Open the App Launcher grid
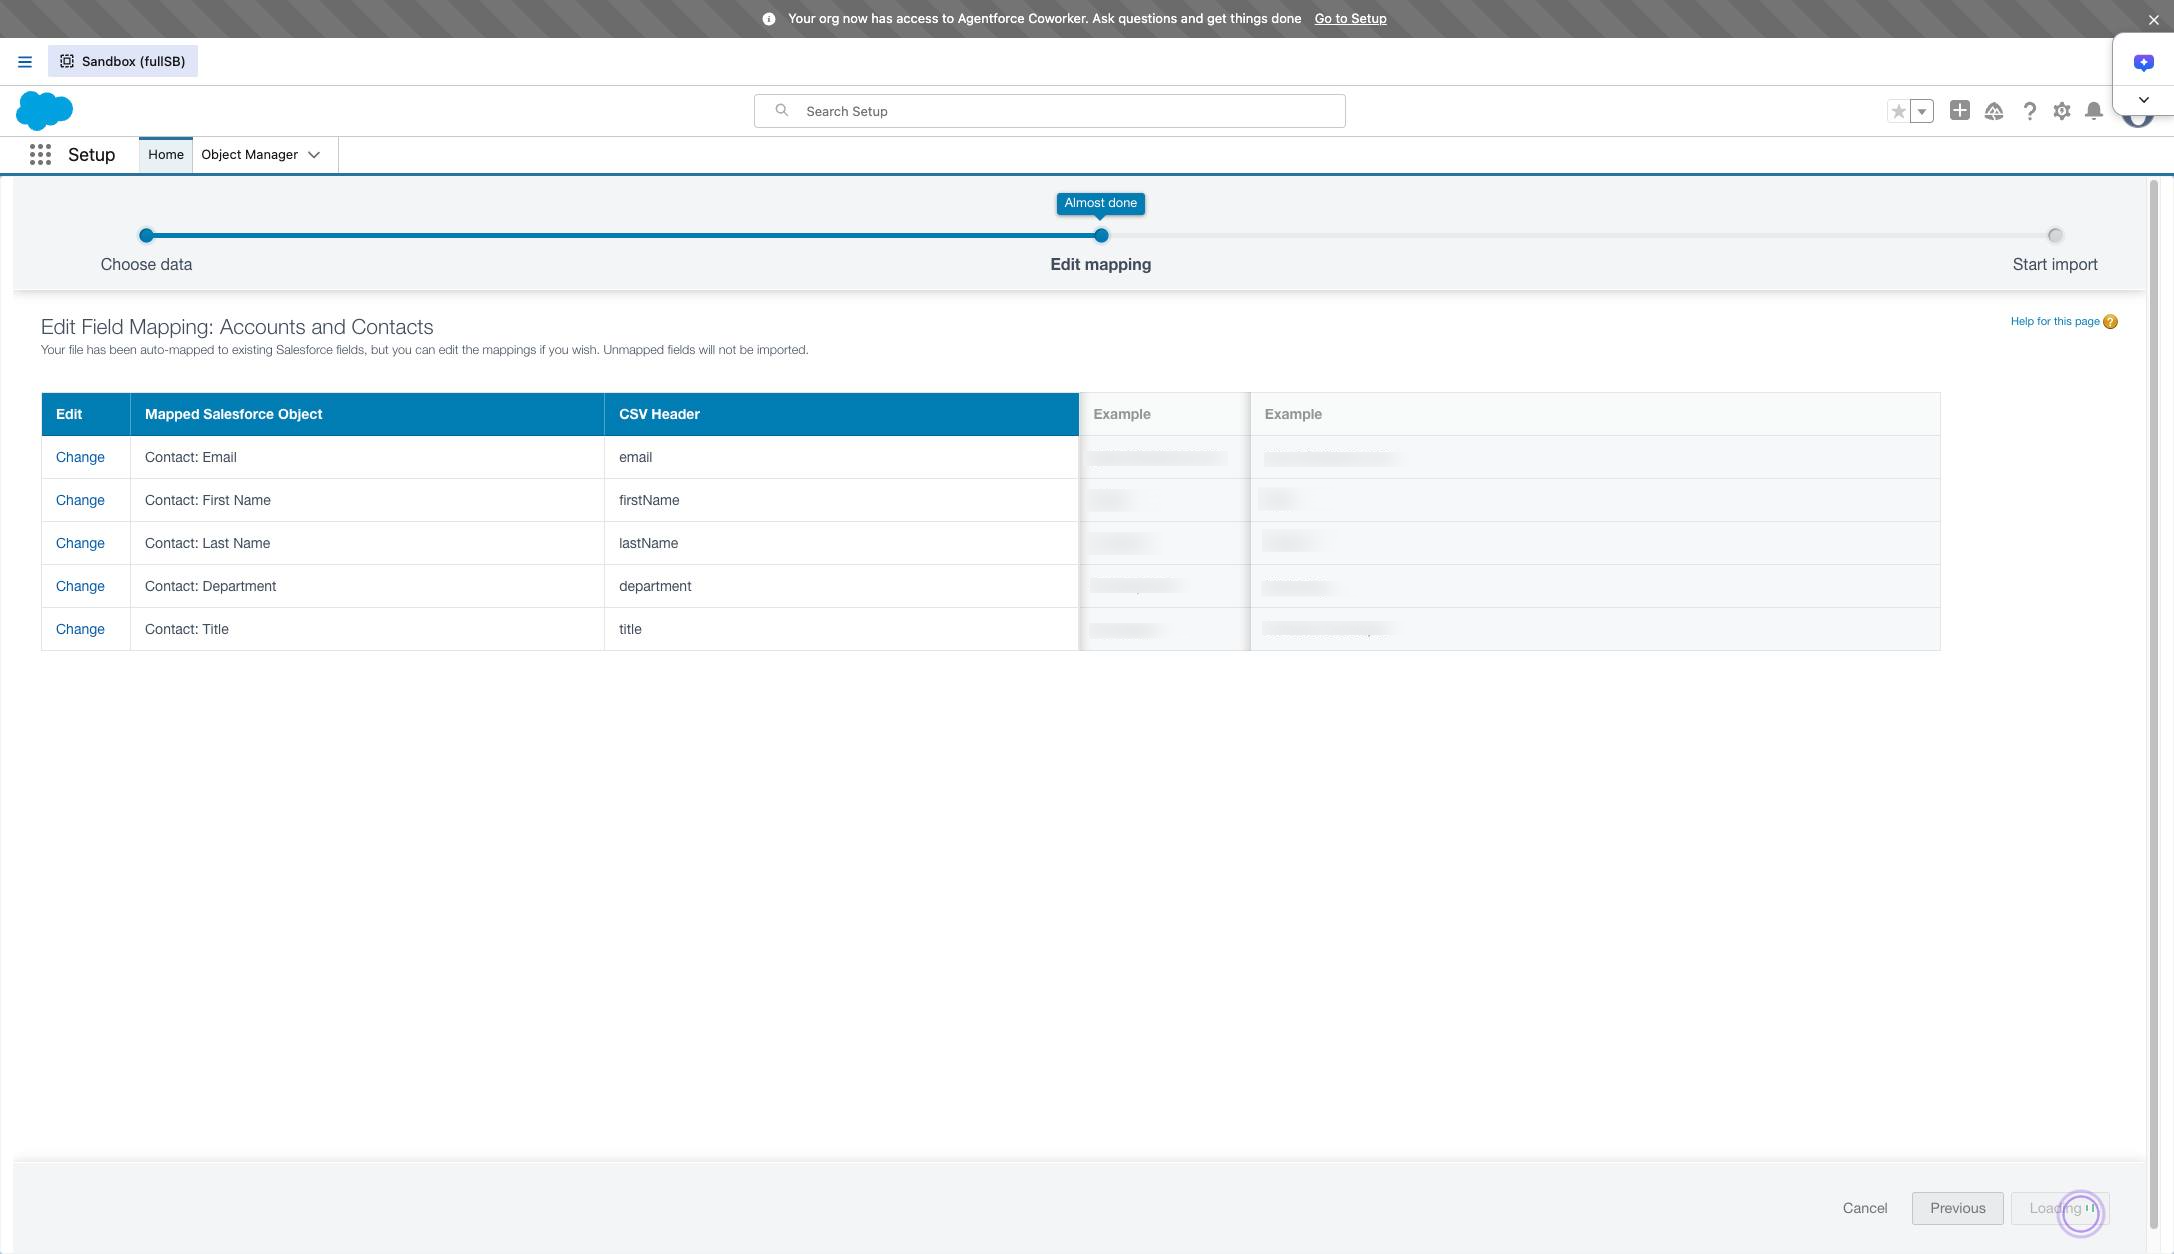The image size is (2174, 1254). point(40,154)
